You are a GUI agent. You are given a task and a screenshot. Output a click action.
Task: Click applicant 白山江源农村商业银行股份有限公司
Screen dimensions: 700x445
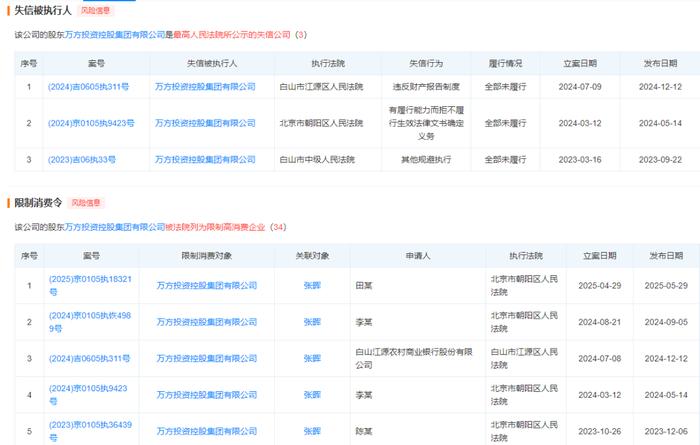[x=414, y=358]
